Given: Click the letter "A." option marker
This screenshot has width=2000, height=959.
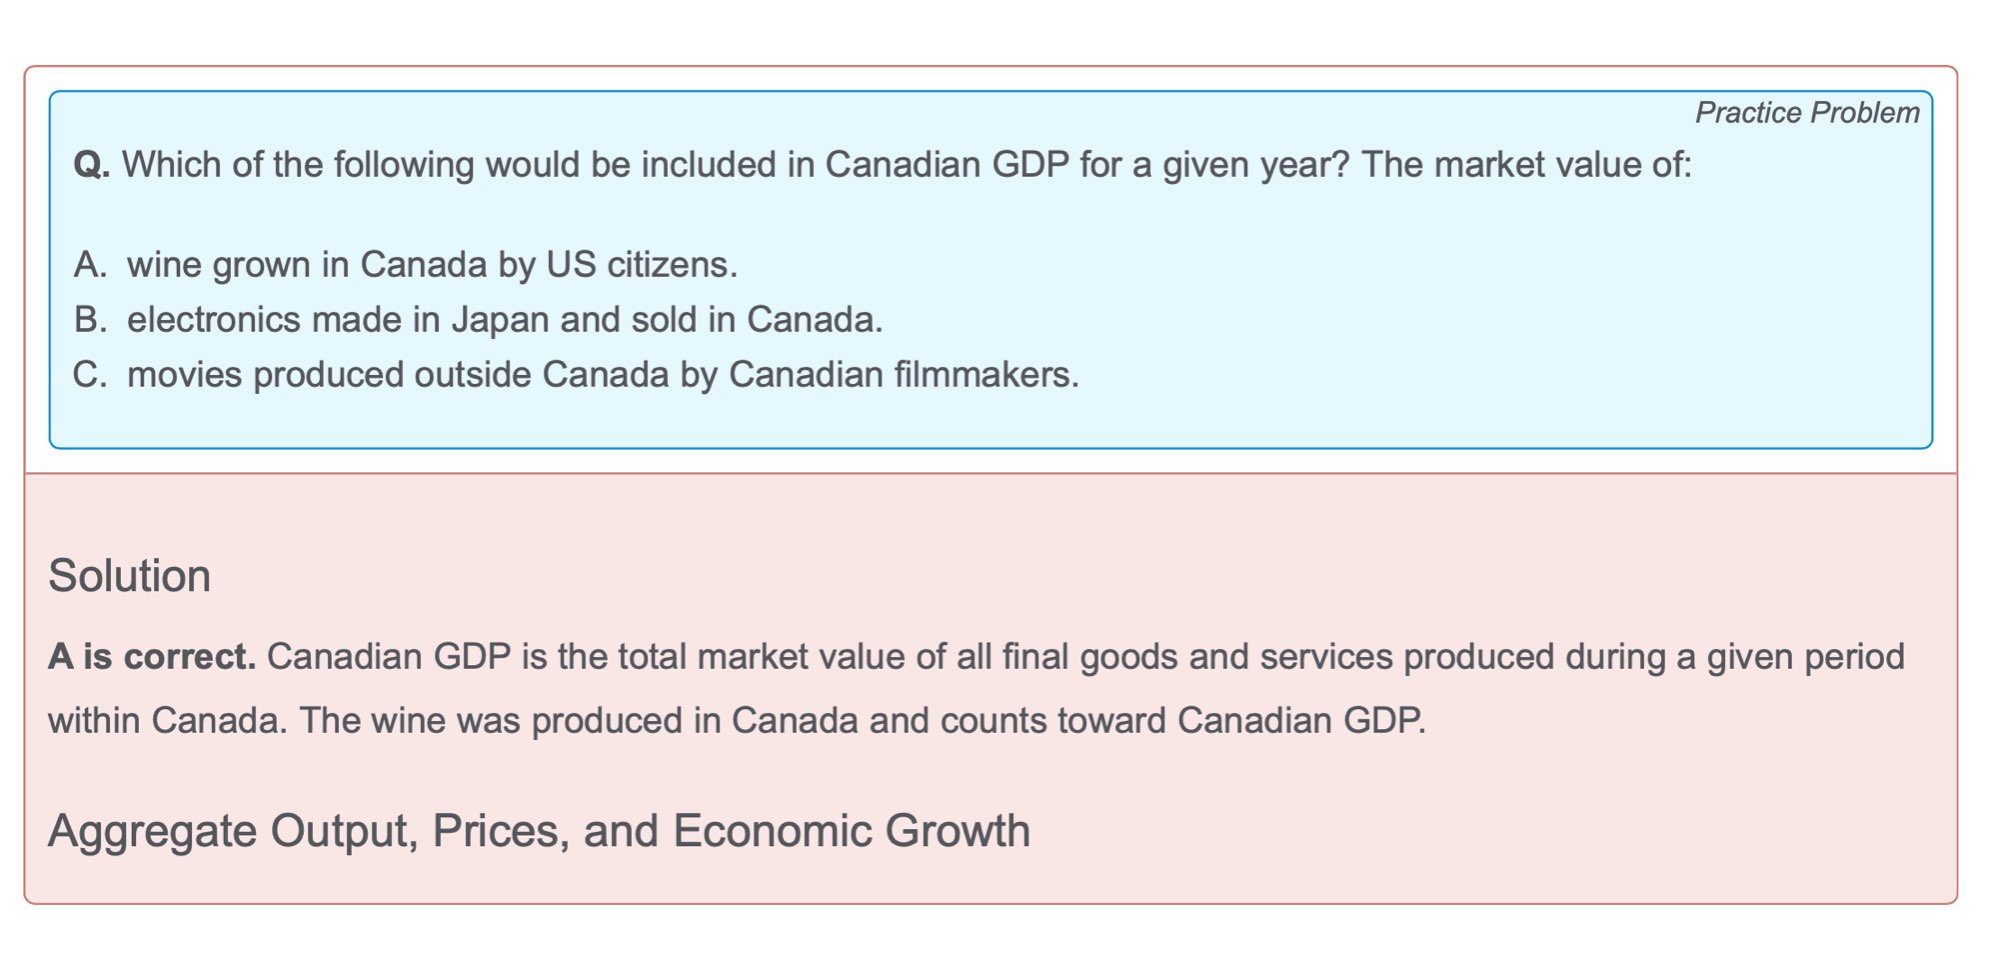Looking at the screenshot, I should click(x=90, y=265).
